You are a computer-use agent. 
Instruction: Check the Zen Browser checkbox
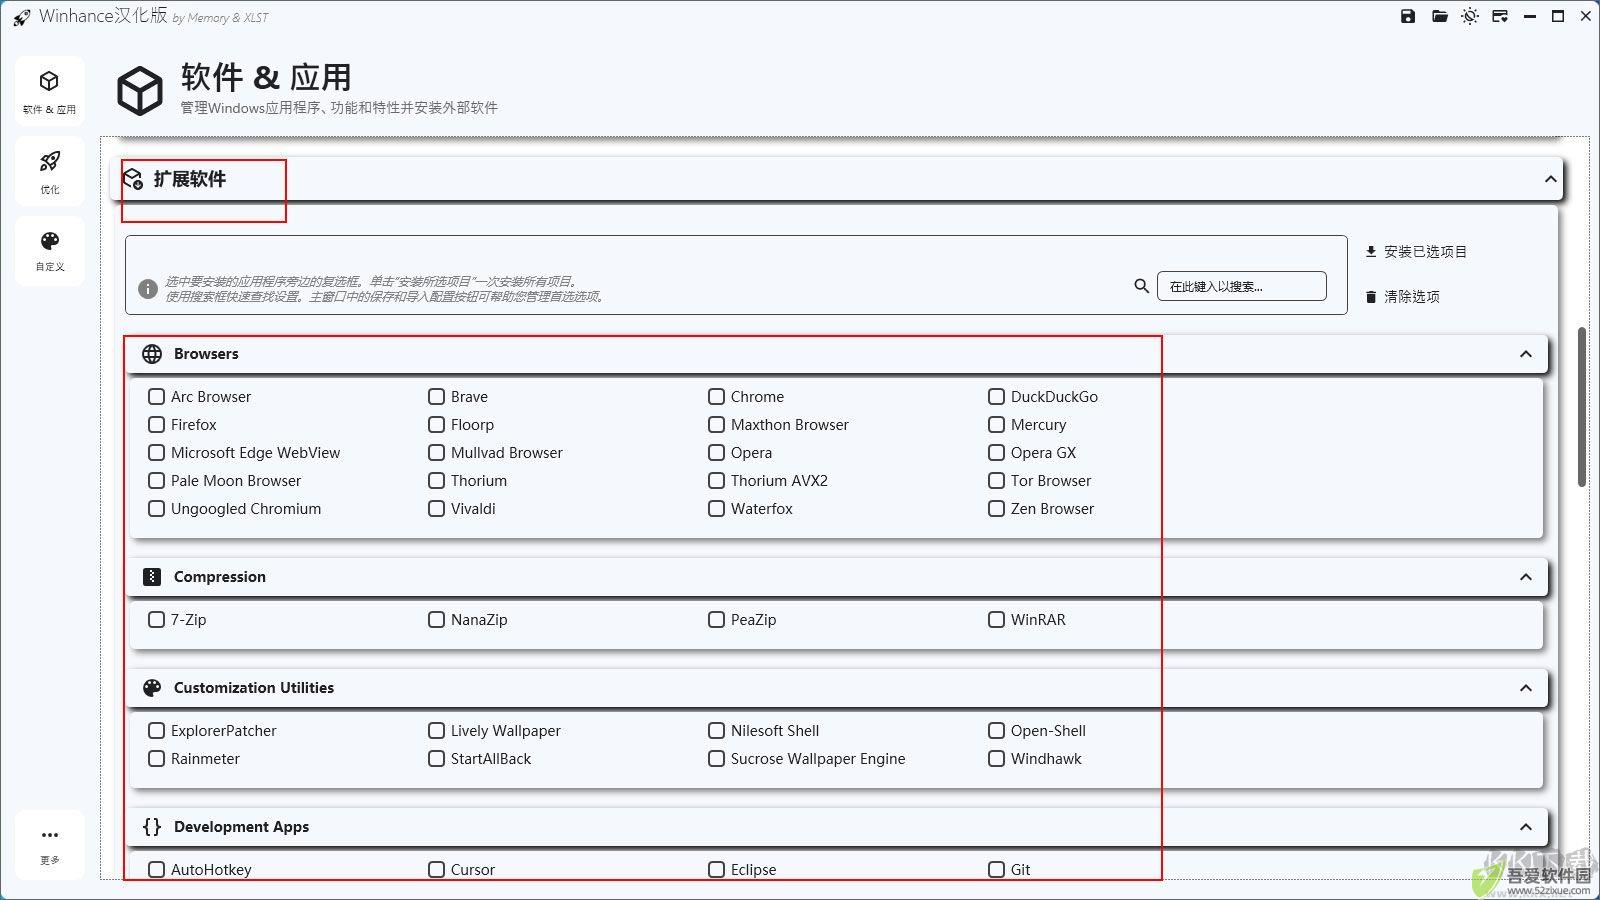(x=996, y=509)
